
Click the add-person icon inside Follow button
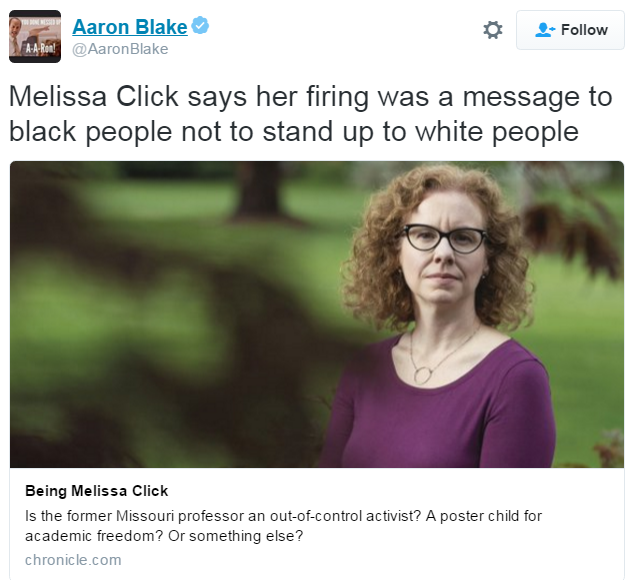click(545, 30)
